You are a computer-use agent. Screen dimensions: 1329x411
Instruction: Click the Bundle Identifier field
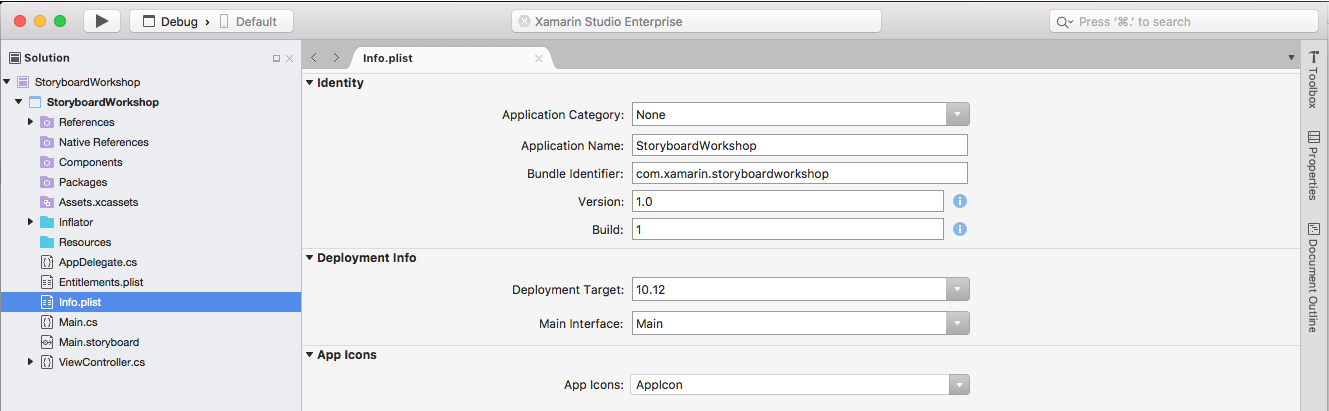[799, 173]
